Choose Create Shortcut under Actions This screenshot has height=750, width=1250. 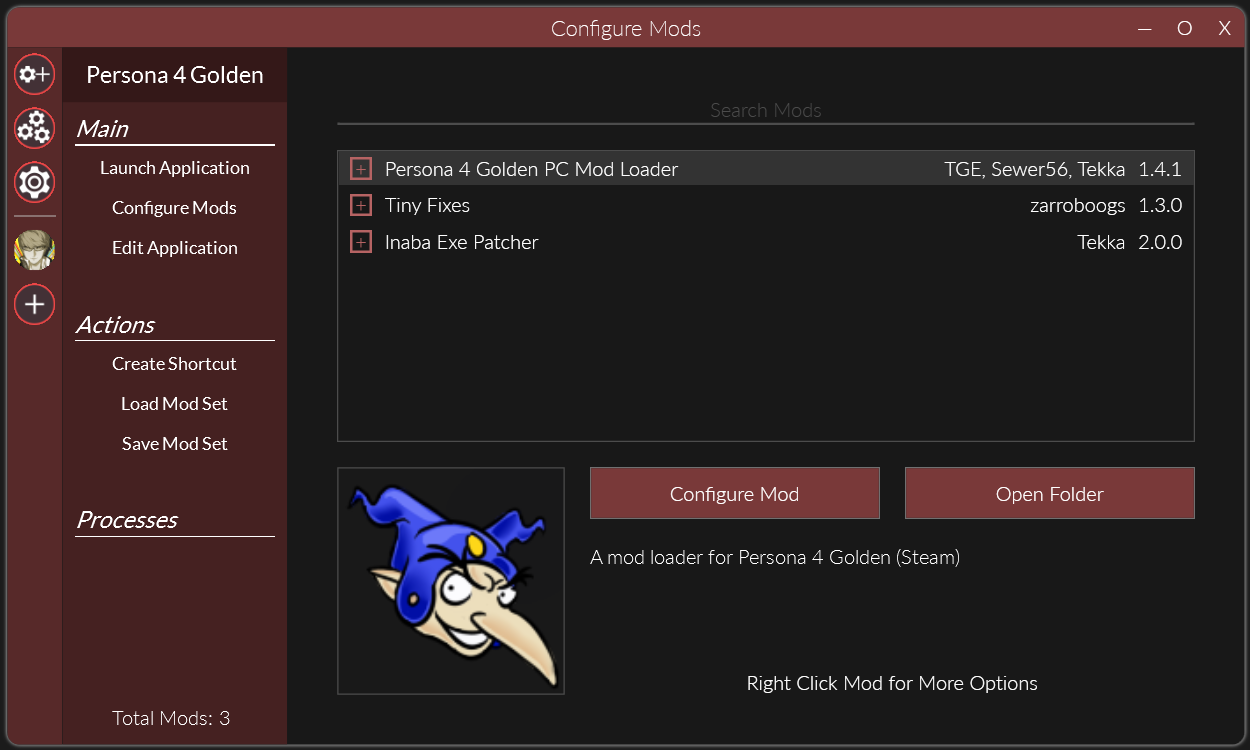[175, 364]
